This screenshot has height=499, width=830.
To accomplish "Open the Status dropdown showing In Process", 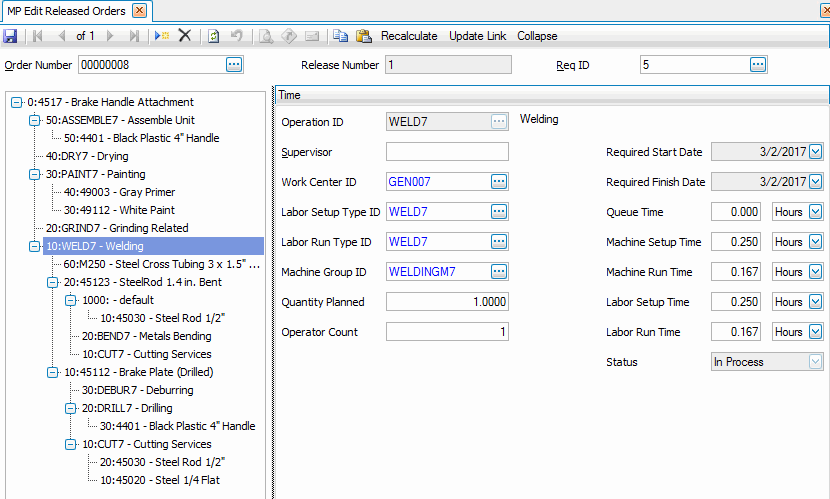I will tap(816, 362).
